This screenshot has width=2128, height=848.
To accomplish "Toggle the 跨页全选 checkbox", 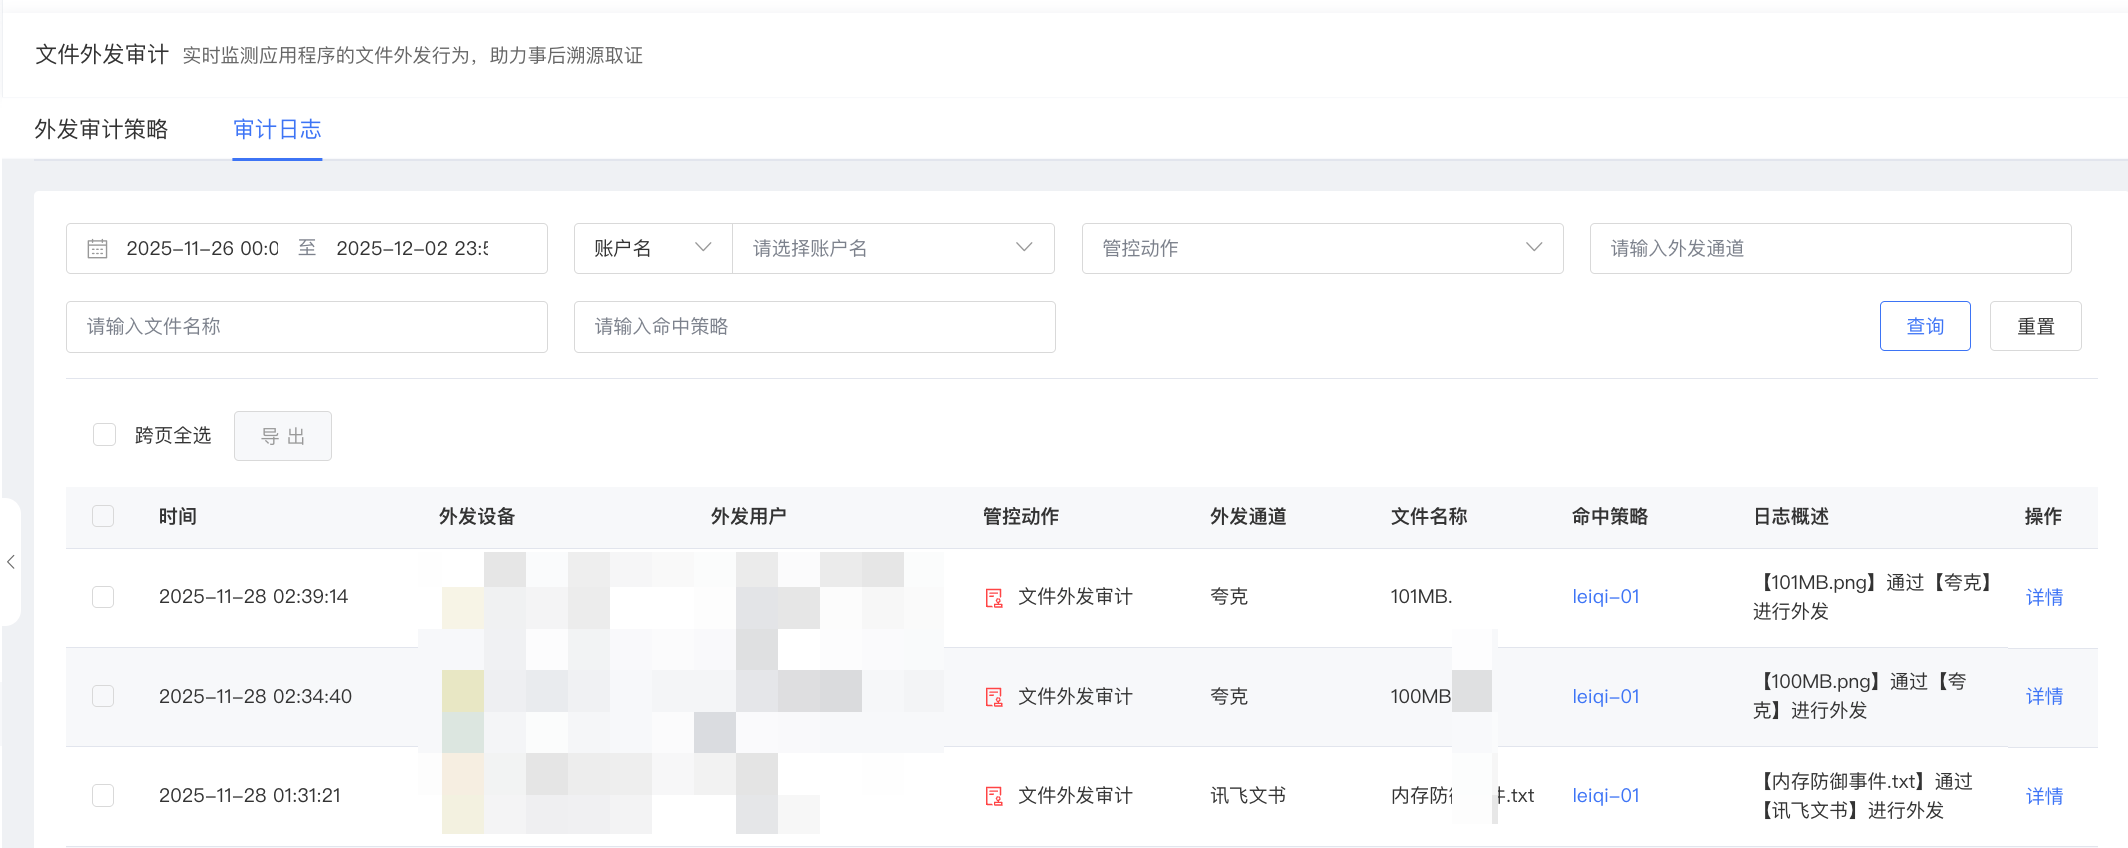I will click(104, 435).
